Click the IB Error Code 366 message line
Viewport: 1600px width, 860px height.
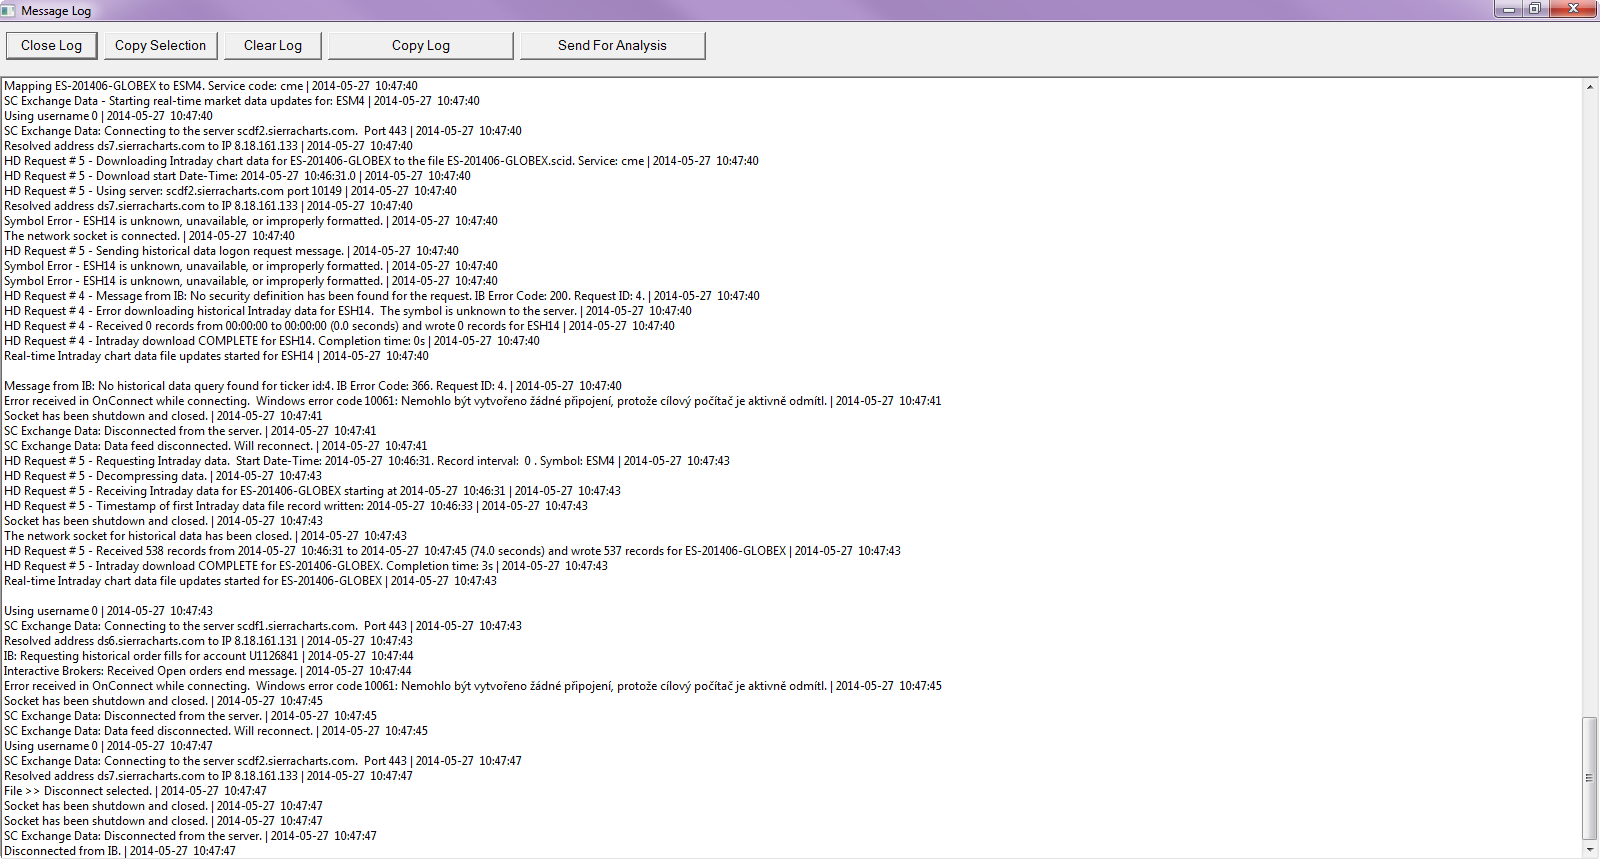[x=313, y=386]
